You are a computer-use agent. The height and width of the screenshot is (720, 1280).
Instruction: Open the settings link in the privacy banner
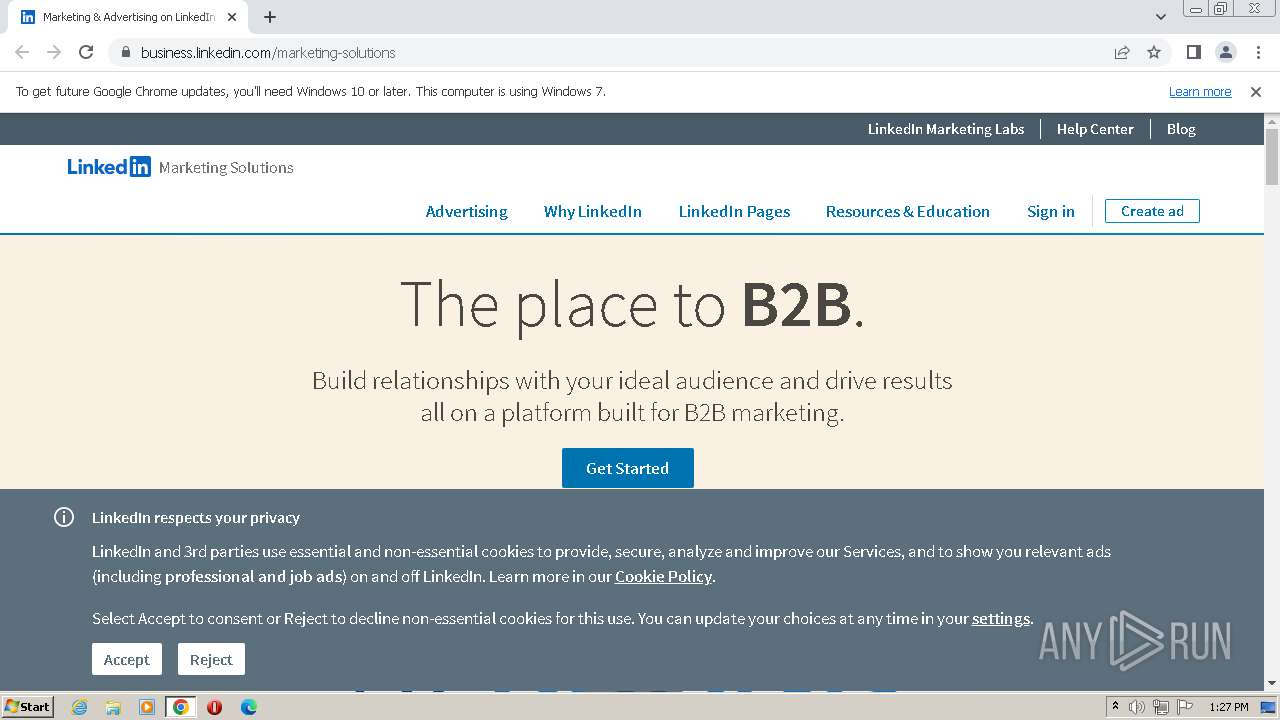(1001, 618)
